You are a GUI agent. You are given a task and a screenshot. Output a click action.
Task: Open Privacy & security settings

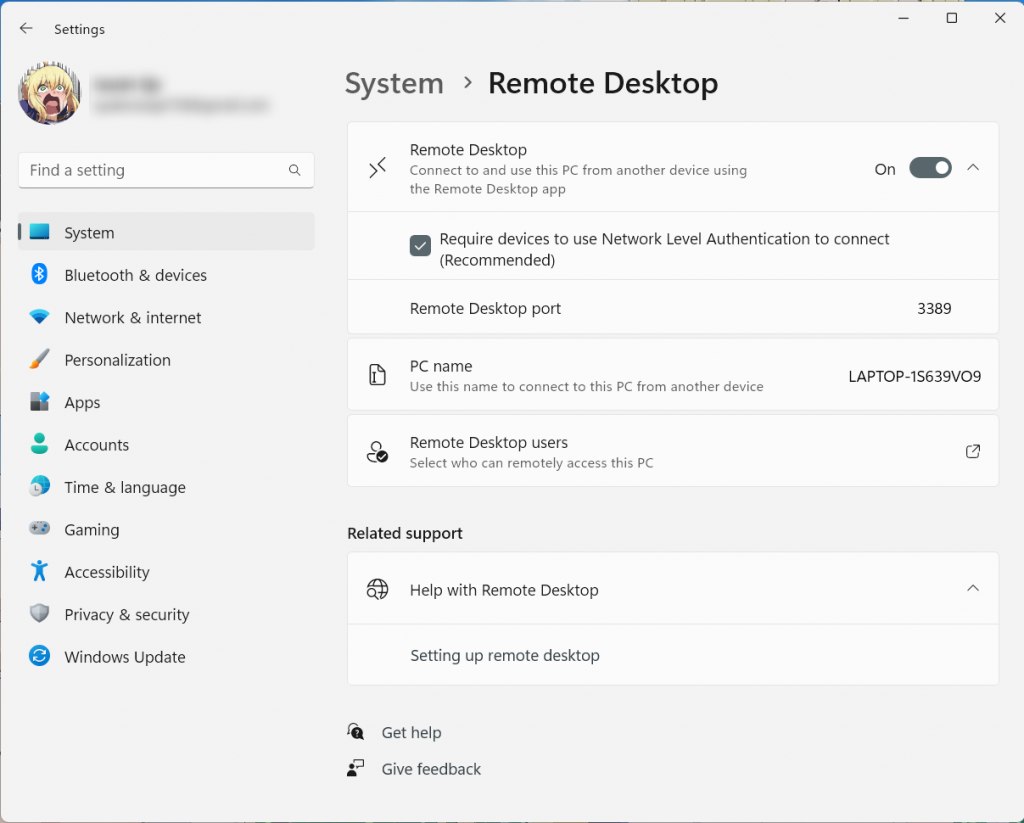(166, 615)
